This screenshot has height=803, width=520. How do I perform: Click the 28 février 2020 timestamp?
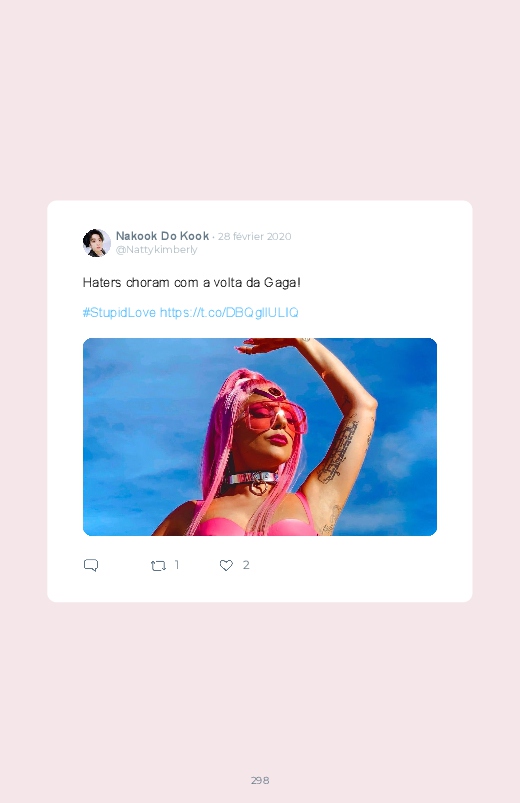tap(255, 237)
